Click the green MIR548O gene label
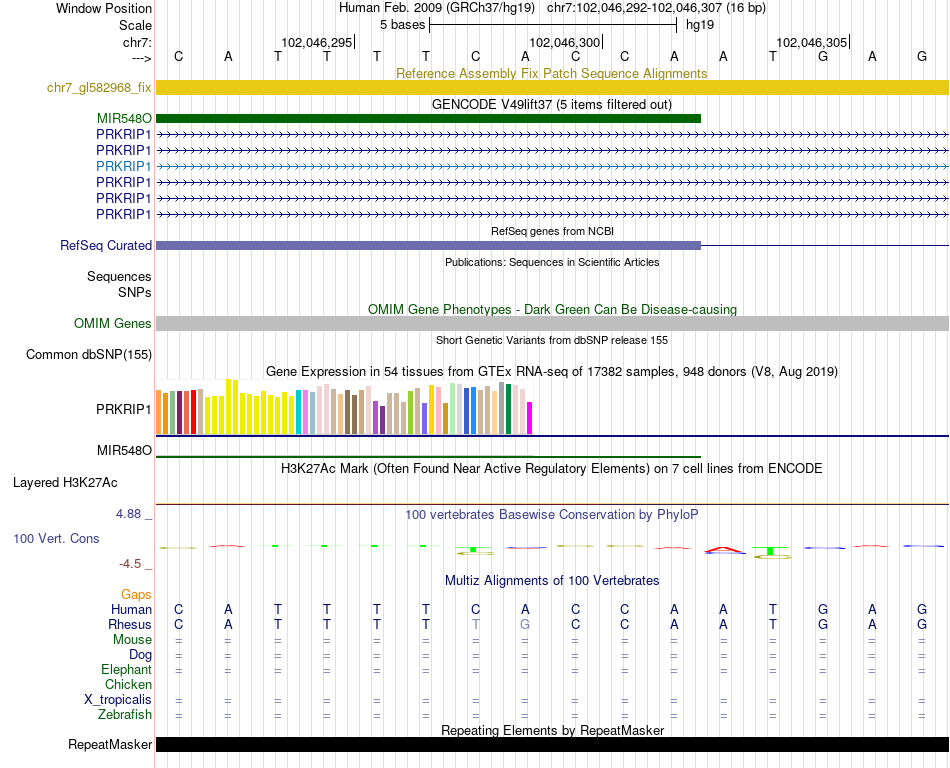Screen dimensions: 950x768 pyautogui.click(x=124, y=119)
